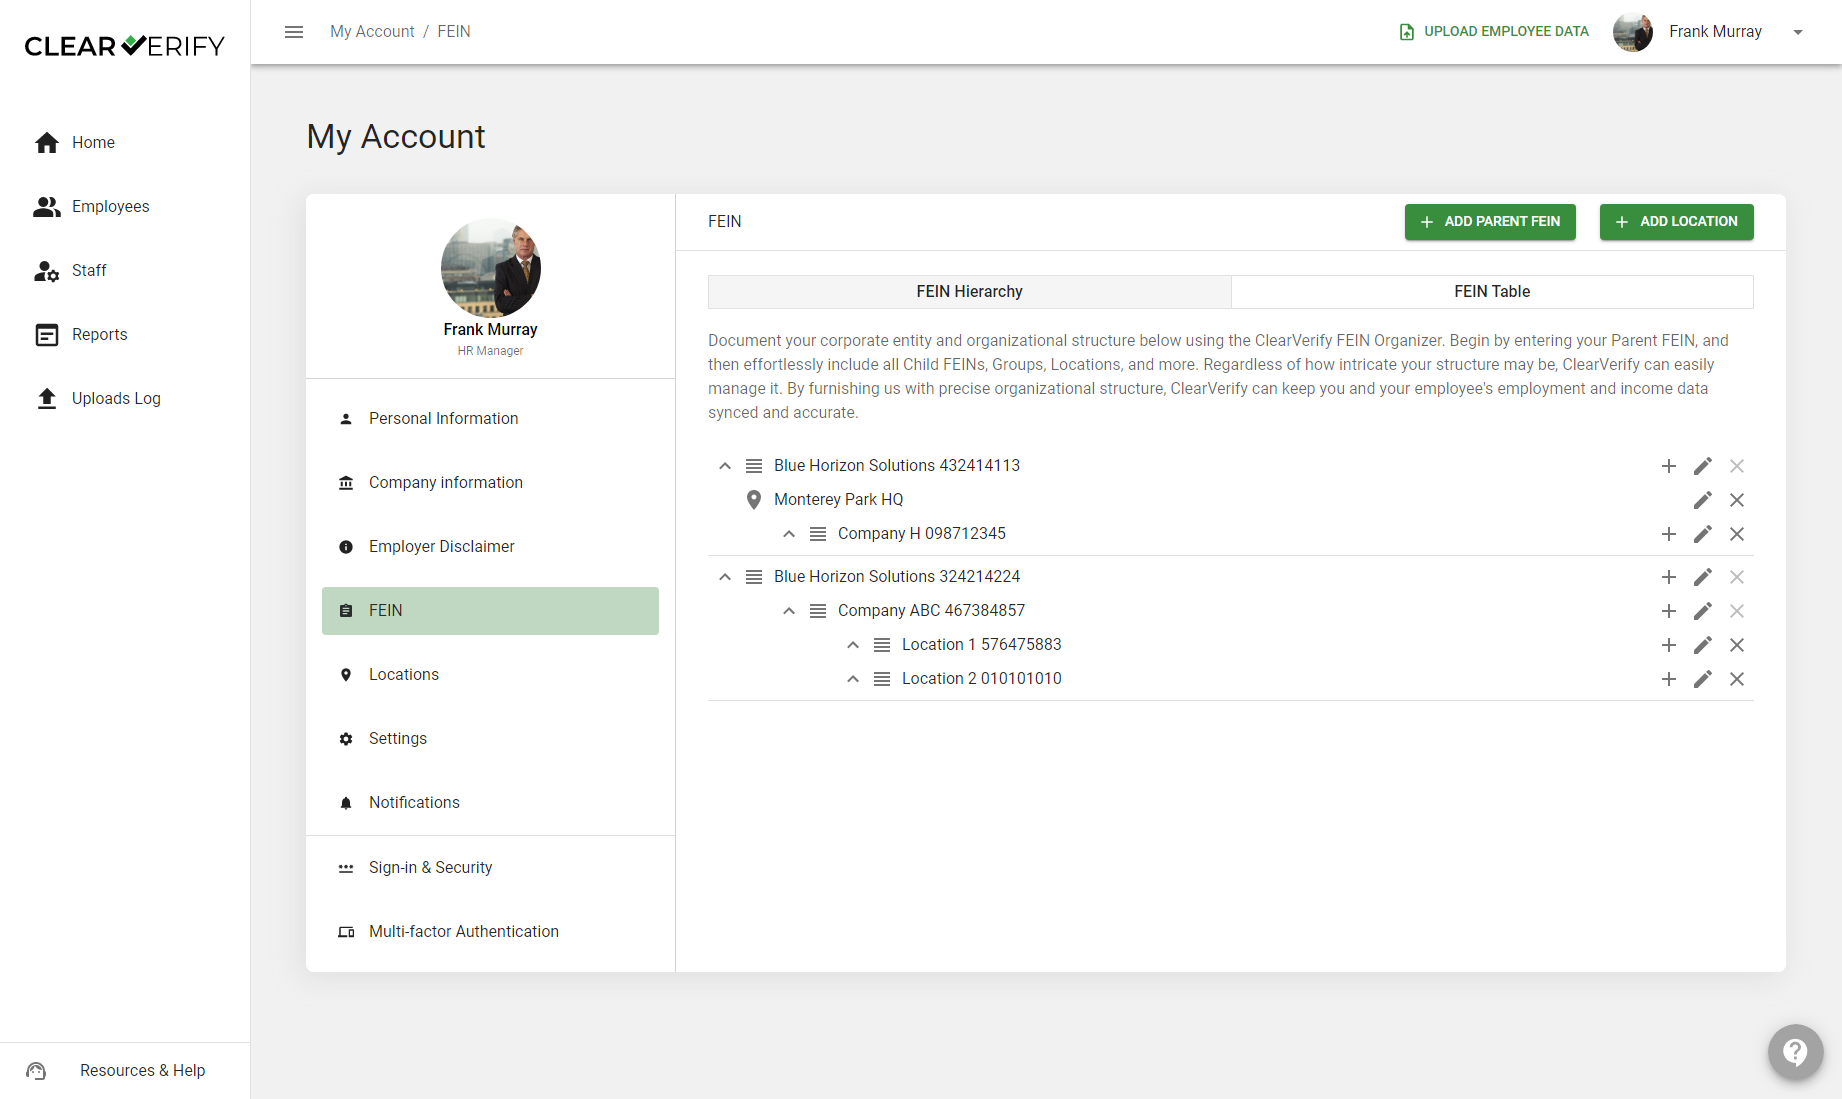This screenshot has width=1842, height=1099.
Task: Open Company information section
Action: click(x=490, y=483)
